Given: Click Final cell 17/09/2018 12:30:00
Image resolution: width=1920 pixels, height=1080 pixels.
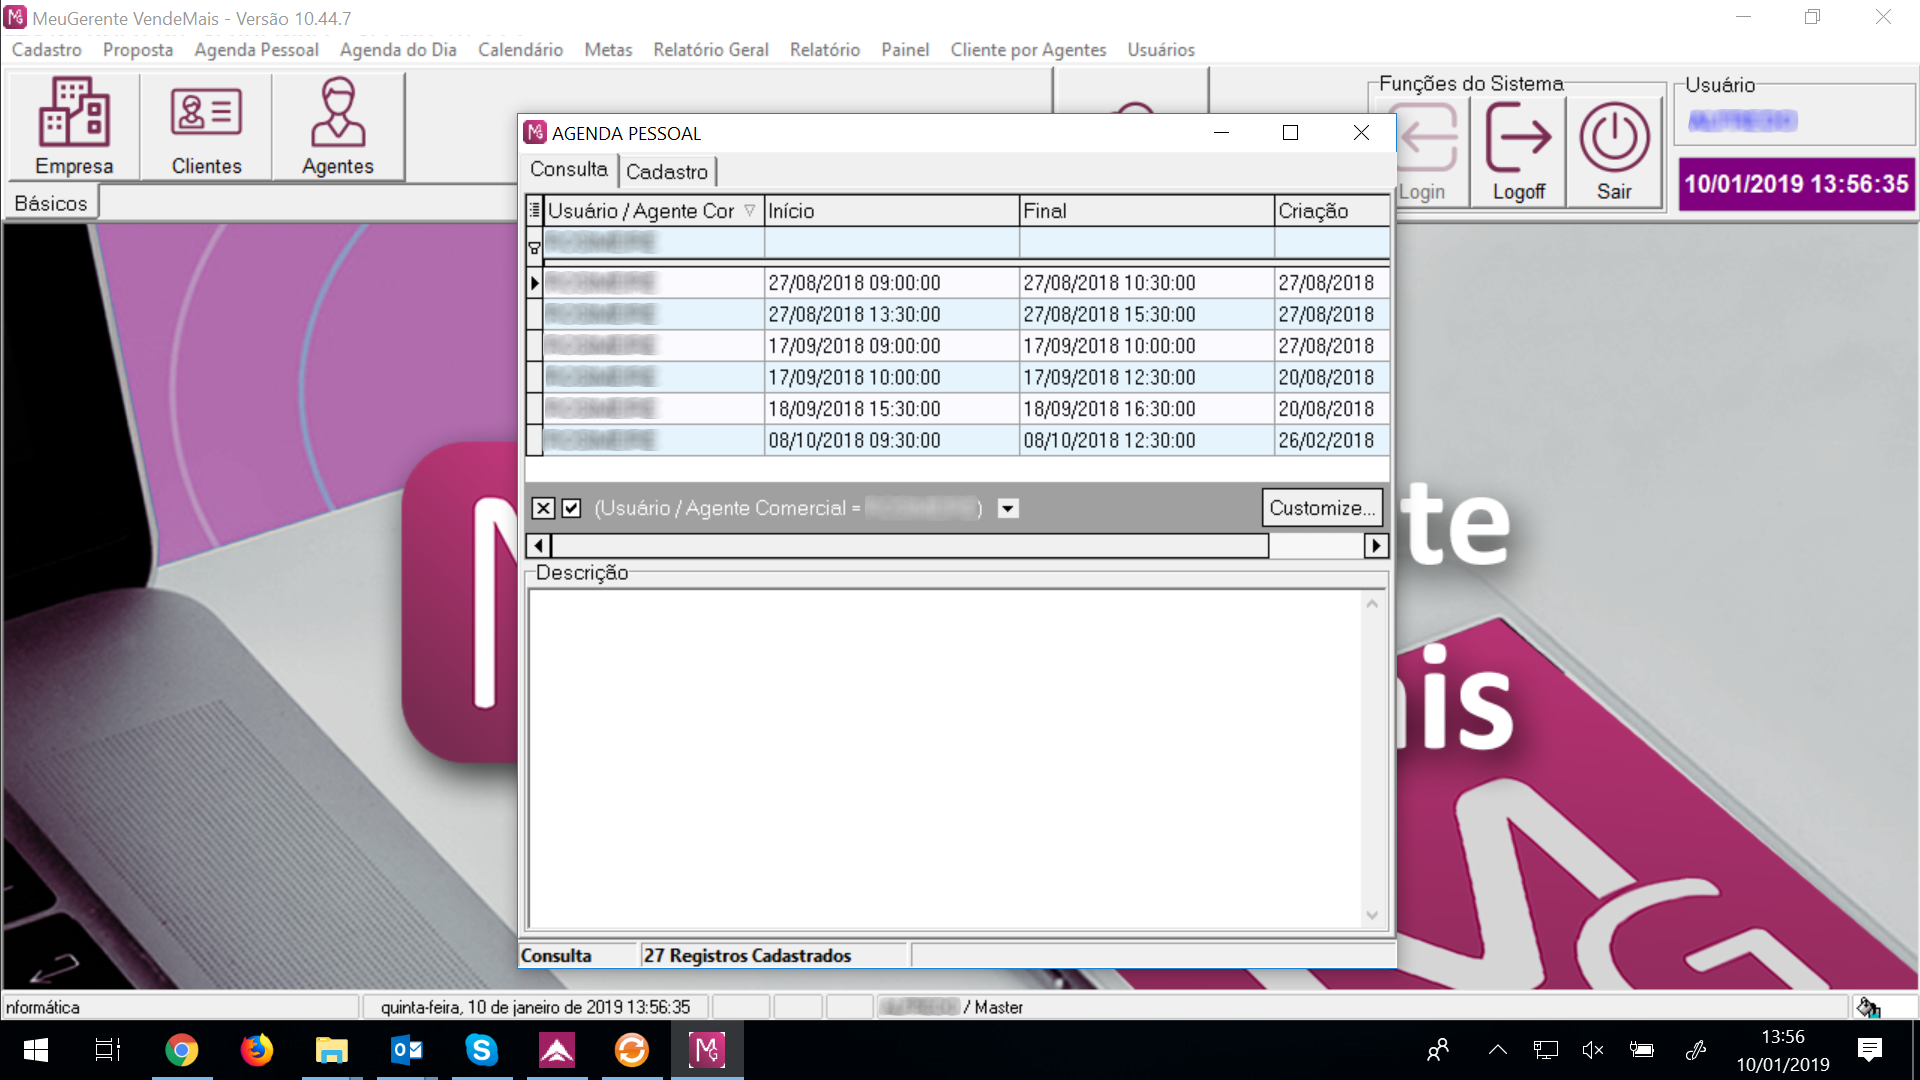Looking at the screenshot, I should pyautogui.click(x=1146, y=377).
